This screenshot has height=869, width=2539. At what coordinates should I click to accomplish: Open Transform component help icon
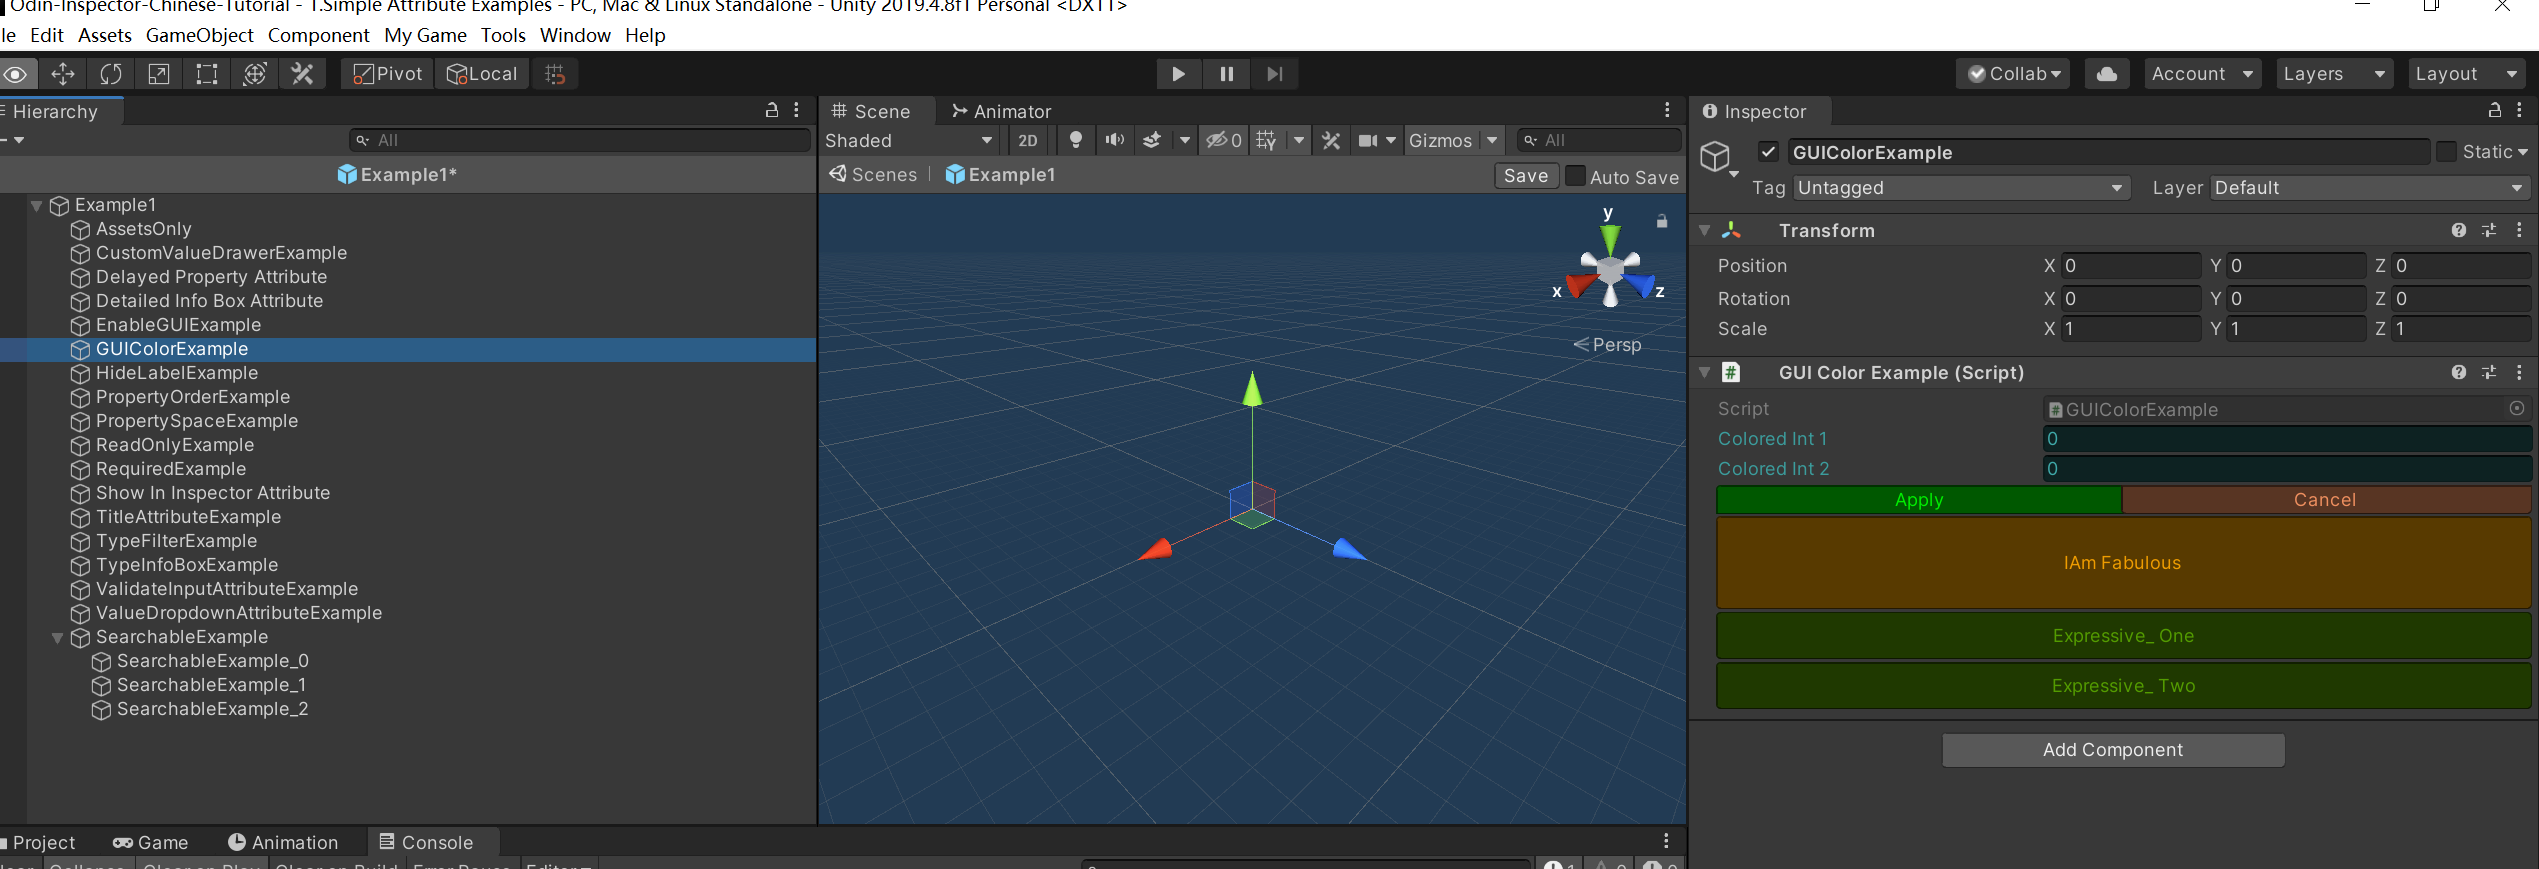point(2459,231)
